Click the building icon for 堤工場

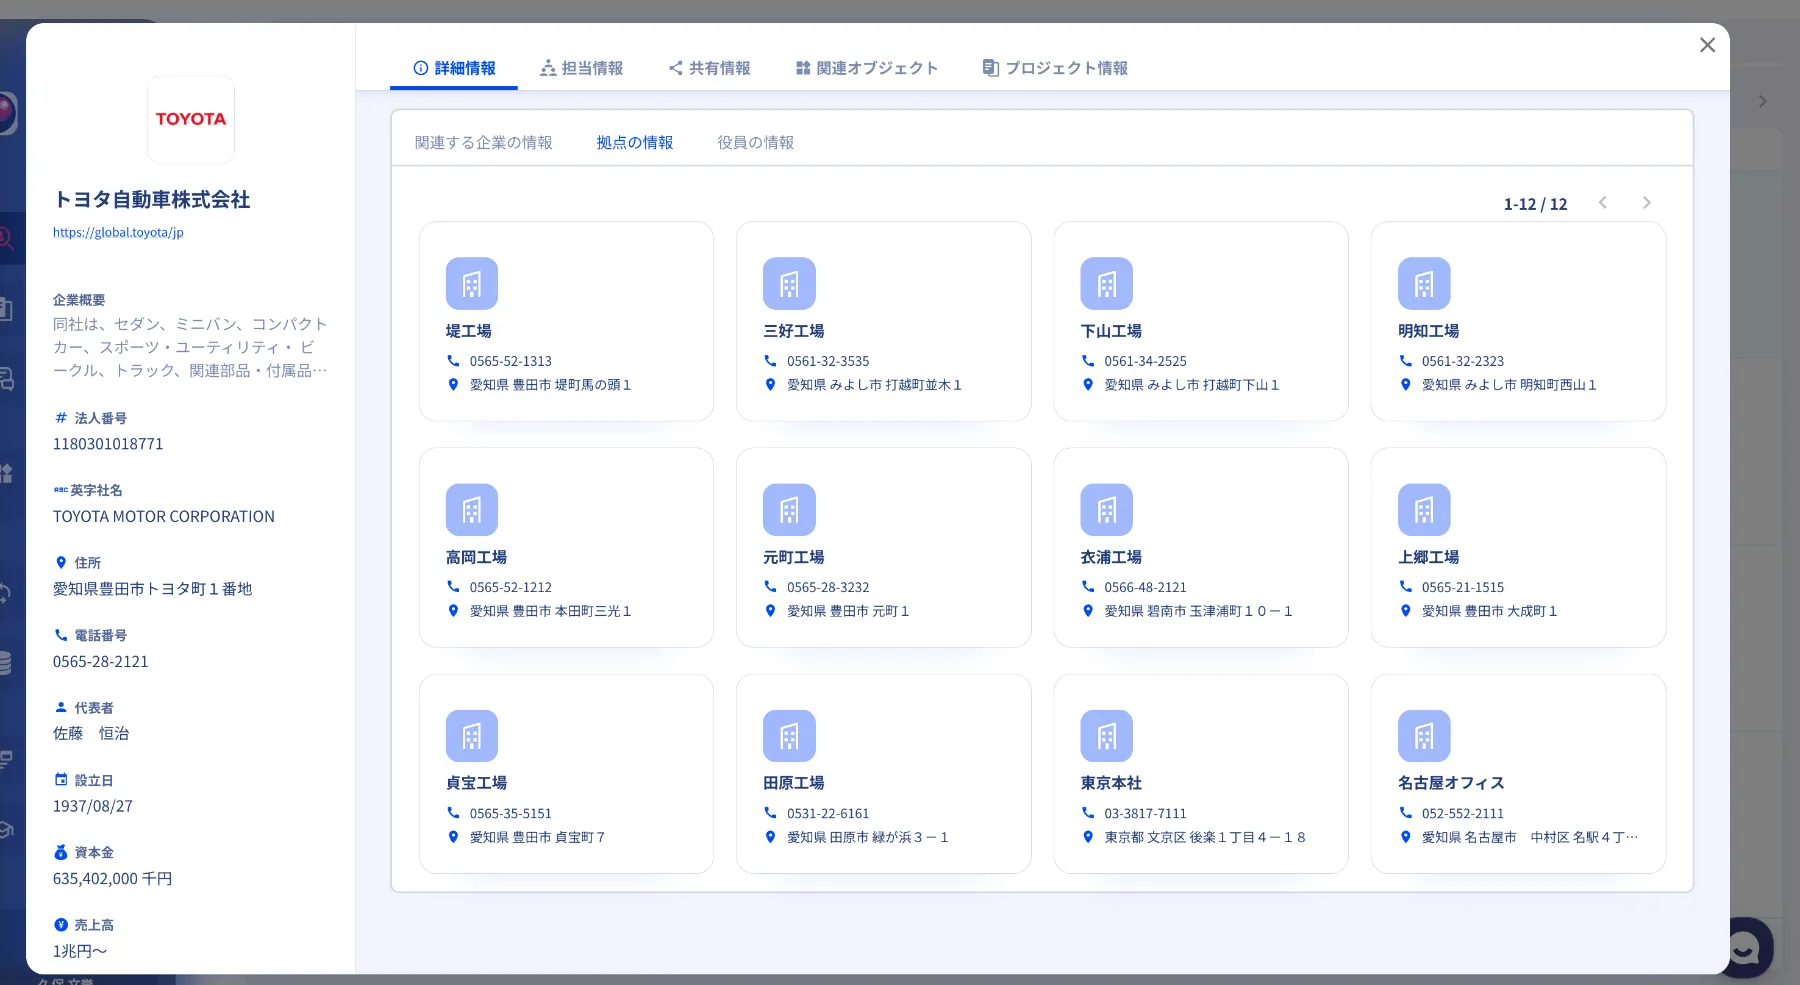(x=471, y=284)
